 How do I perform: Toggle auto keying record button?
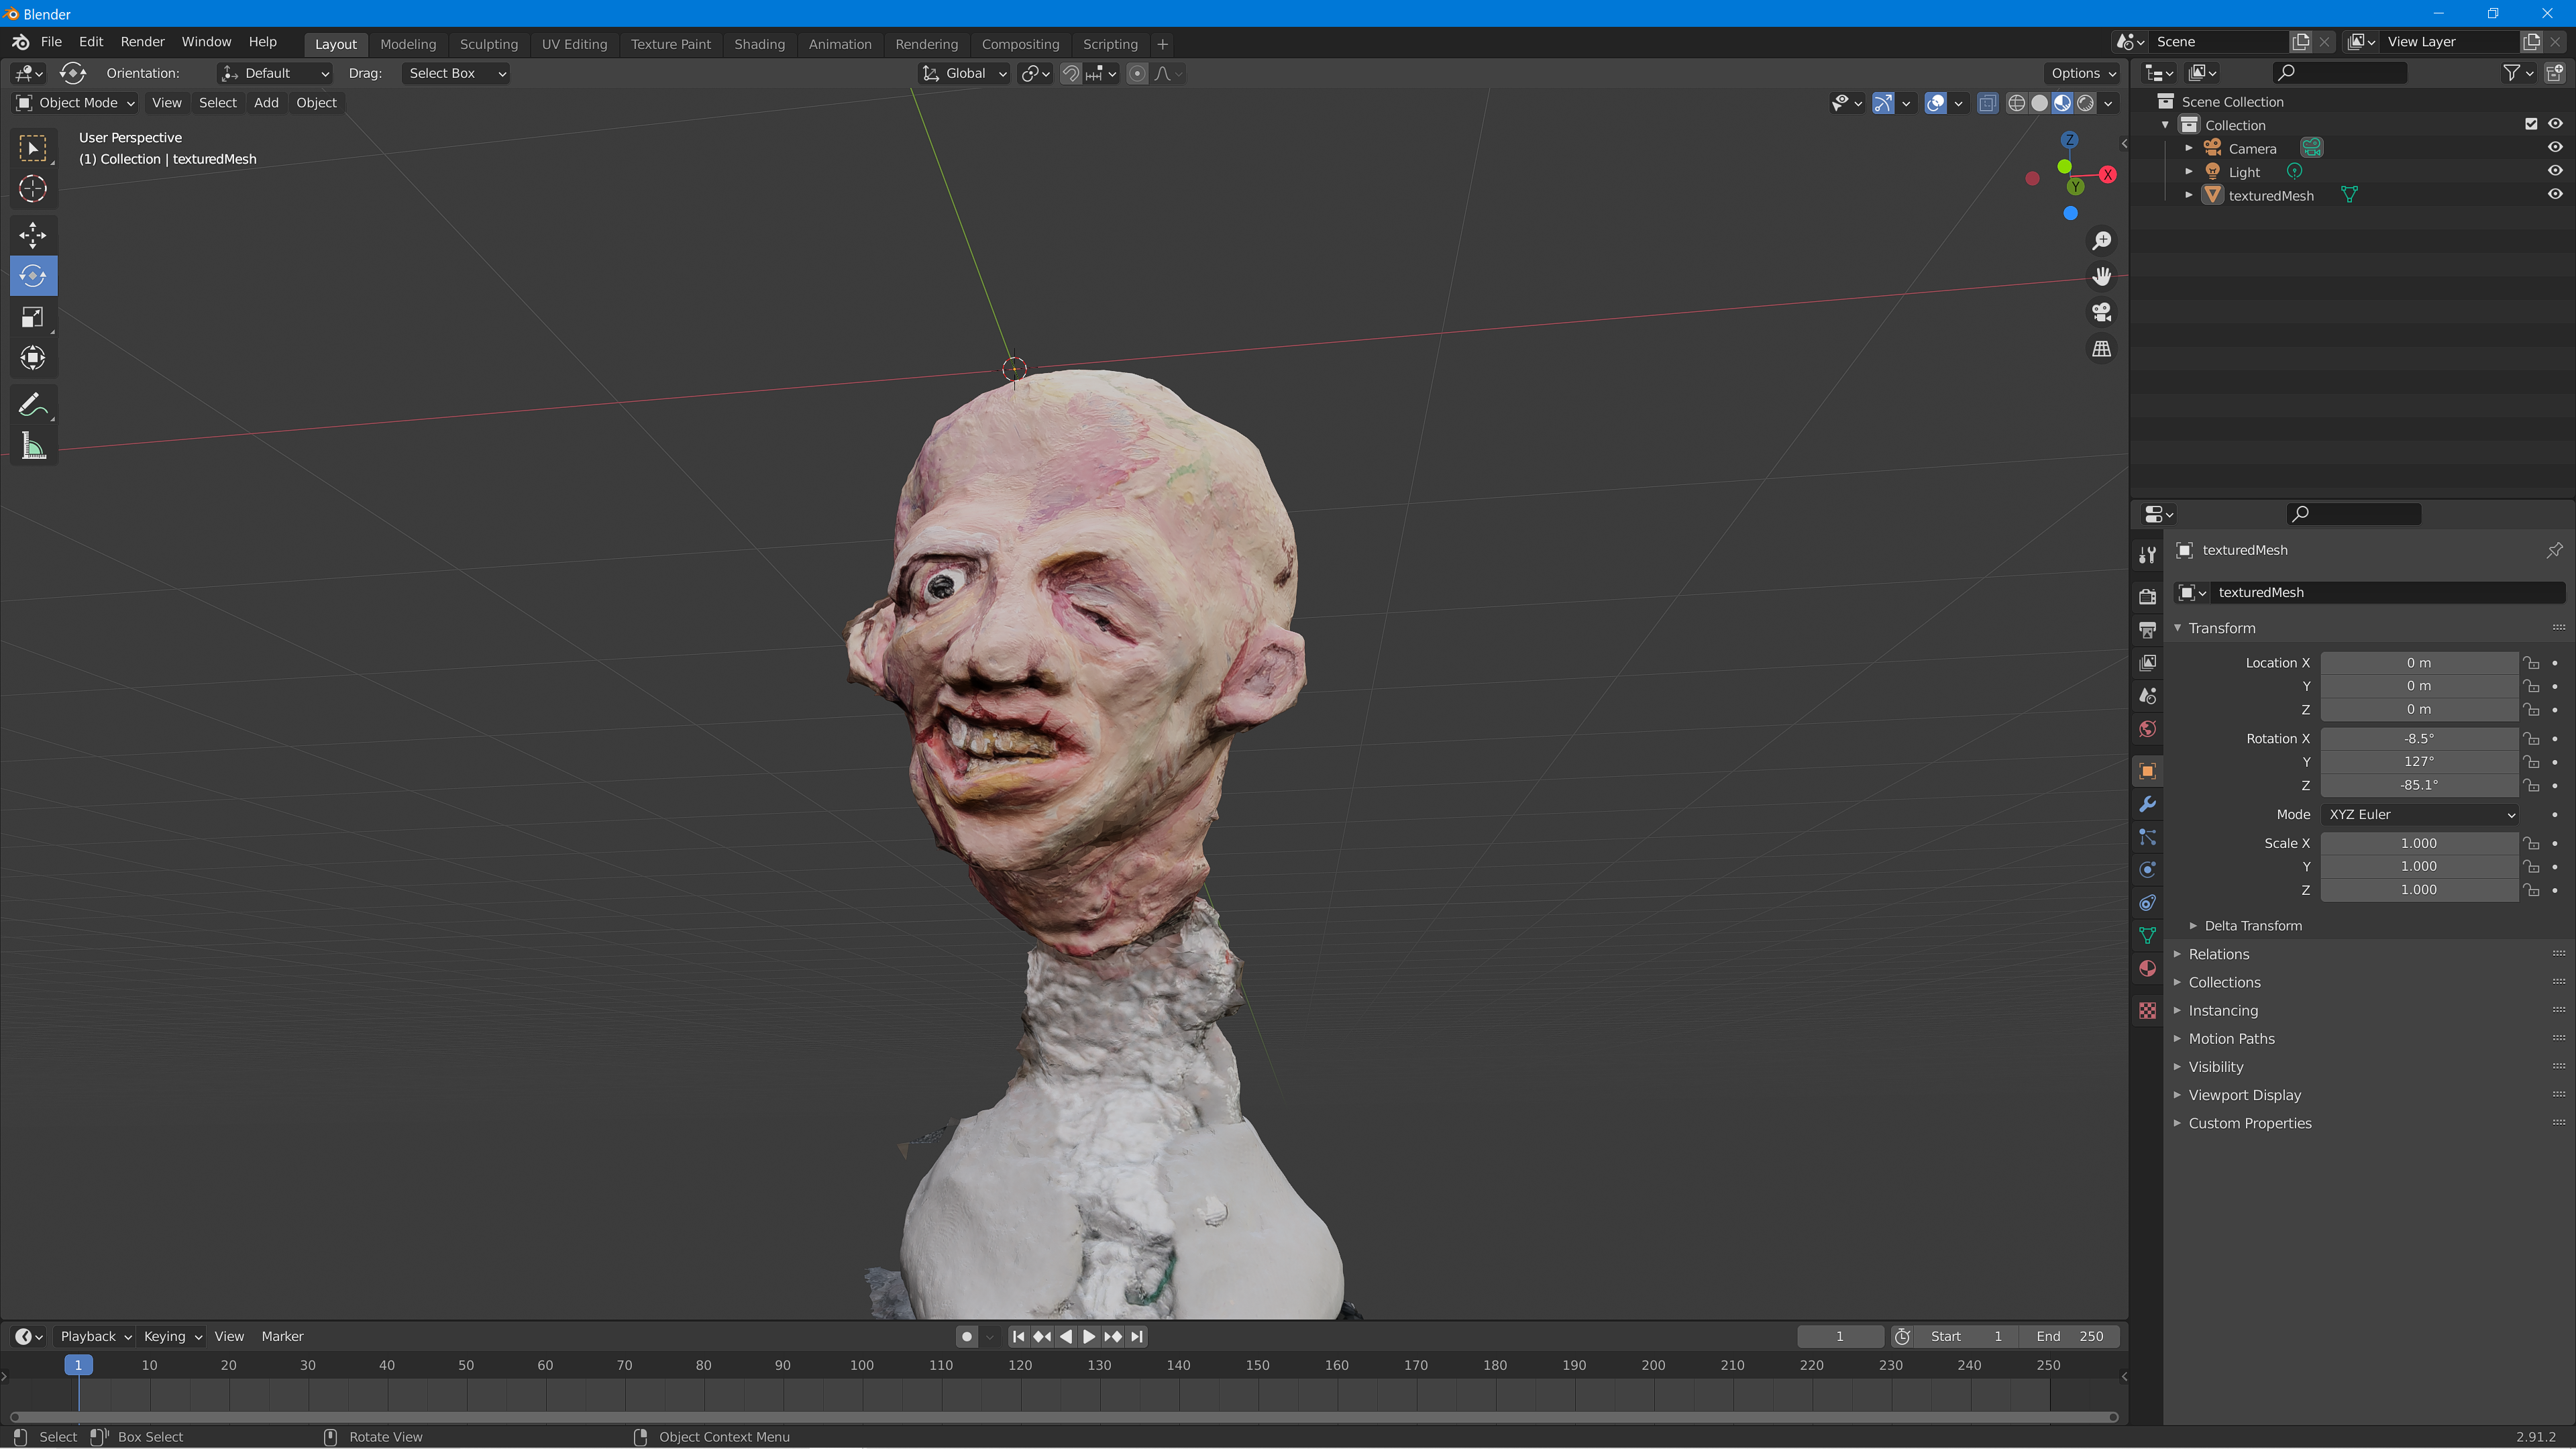click(x=966, y=1337)
